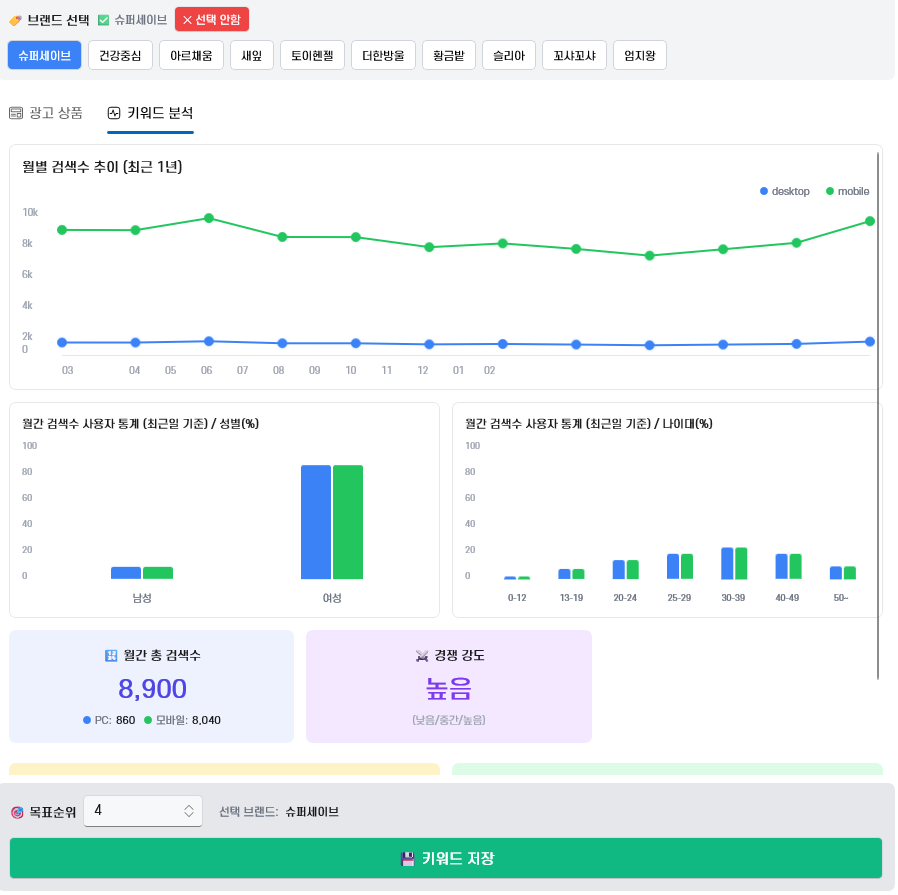The height and width of the screenshot is (895, 898).
Task: Select the 건강중심 brand button
Action: coord(120,56)
